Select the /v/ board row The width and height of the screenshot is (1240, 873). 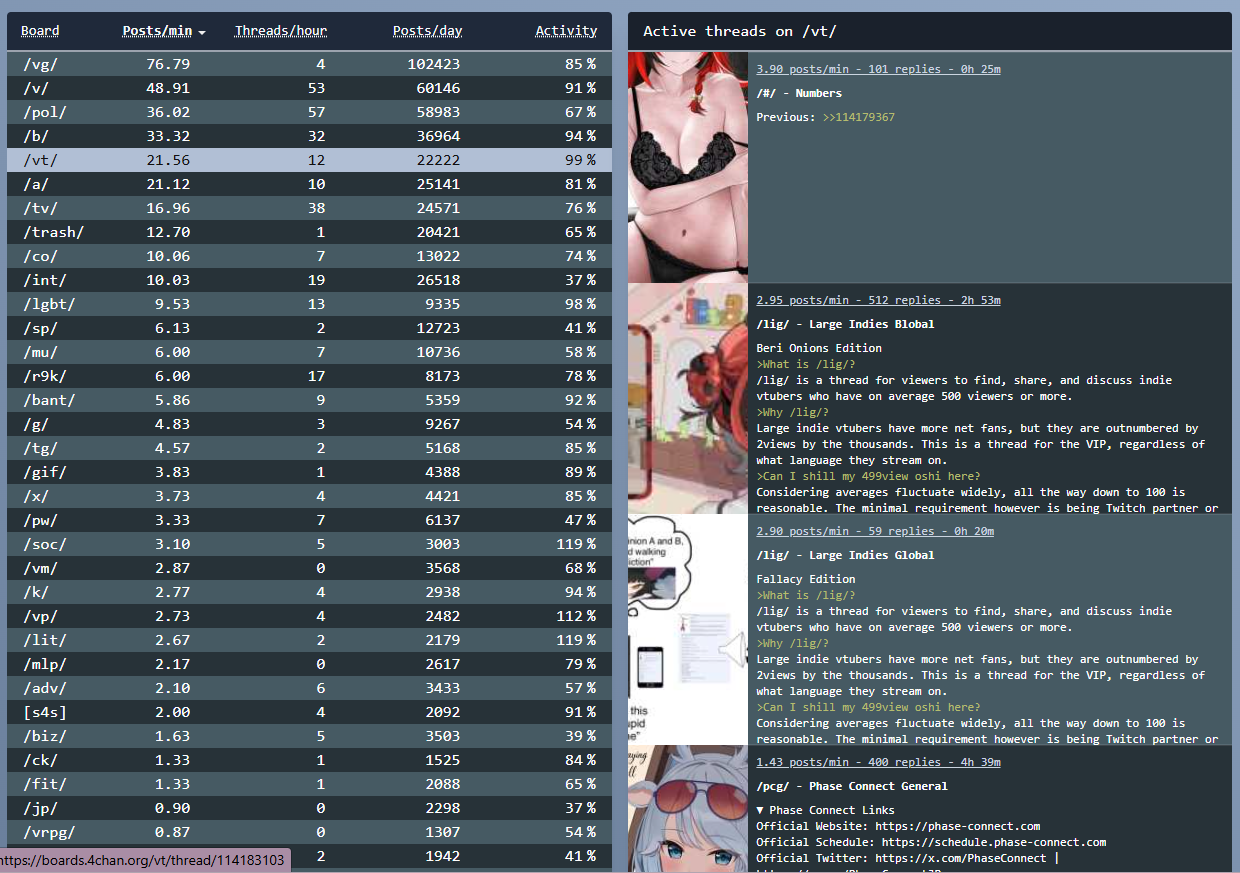pyautogui.click(x=309, y=88)
